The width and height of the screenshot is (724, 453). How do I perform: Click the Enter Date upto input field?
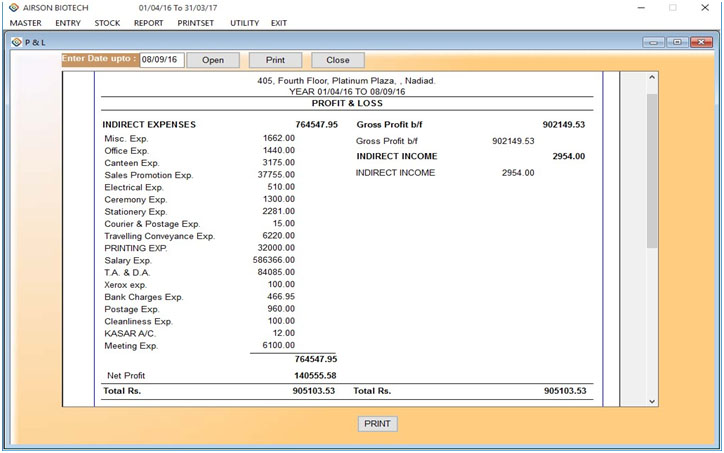pyautogui.click(x=161, y=60)
